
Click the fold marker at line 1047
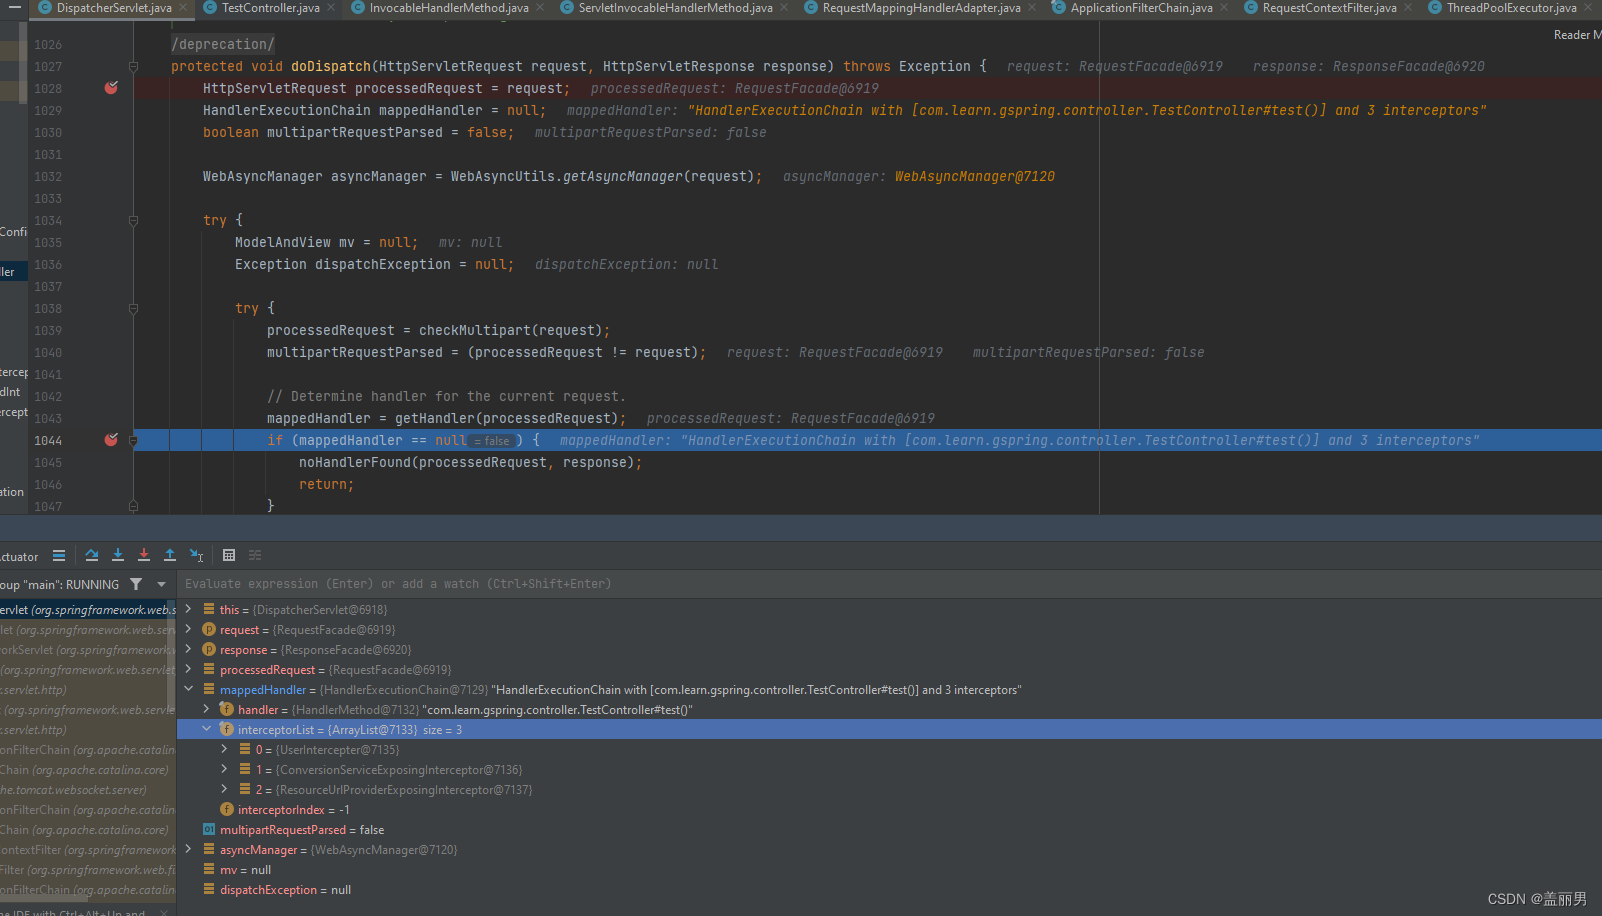tap(133, 507)
